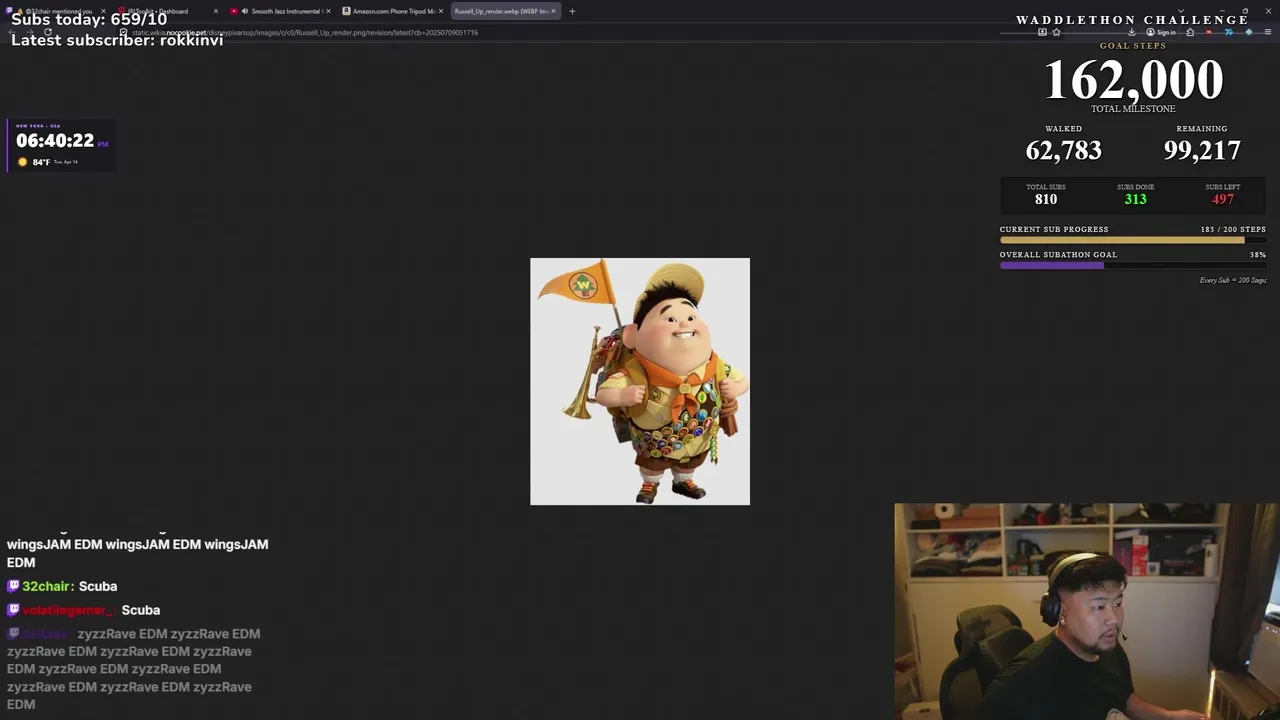1280x720 pixels.
Task: Close the Smooth Jazz Instrumental tab
Action: [x=328, y=11]
